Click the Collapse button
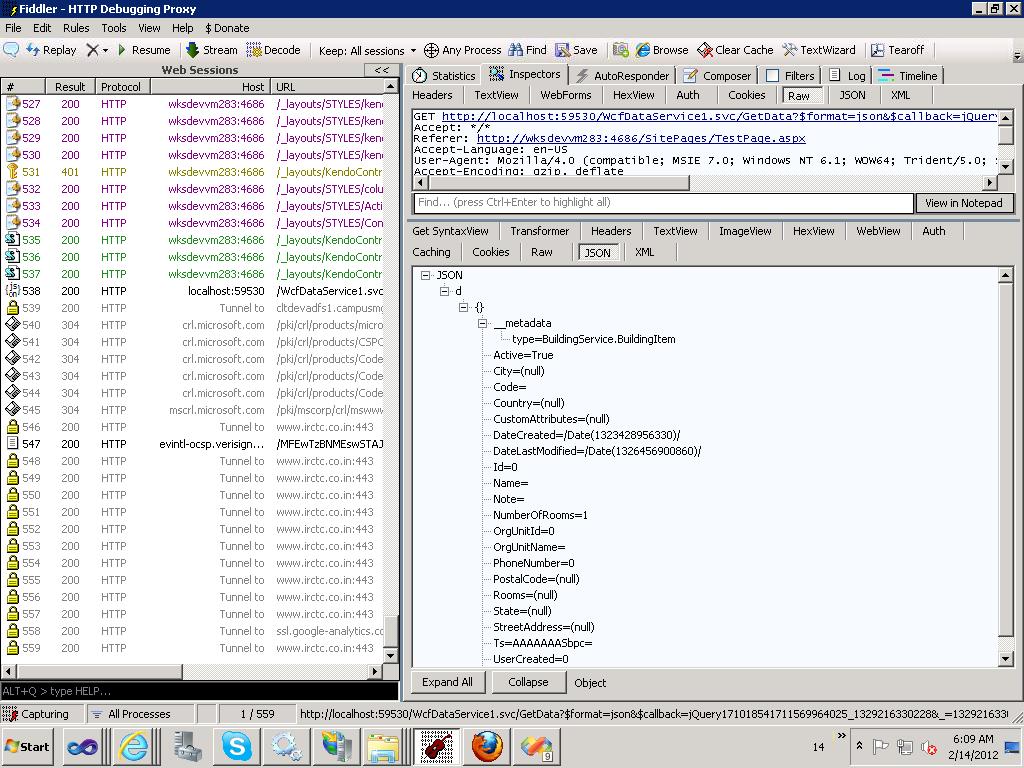The image size is (1024, 768). coord(528,682)
